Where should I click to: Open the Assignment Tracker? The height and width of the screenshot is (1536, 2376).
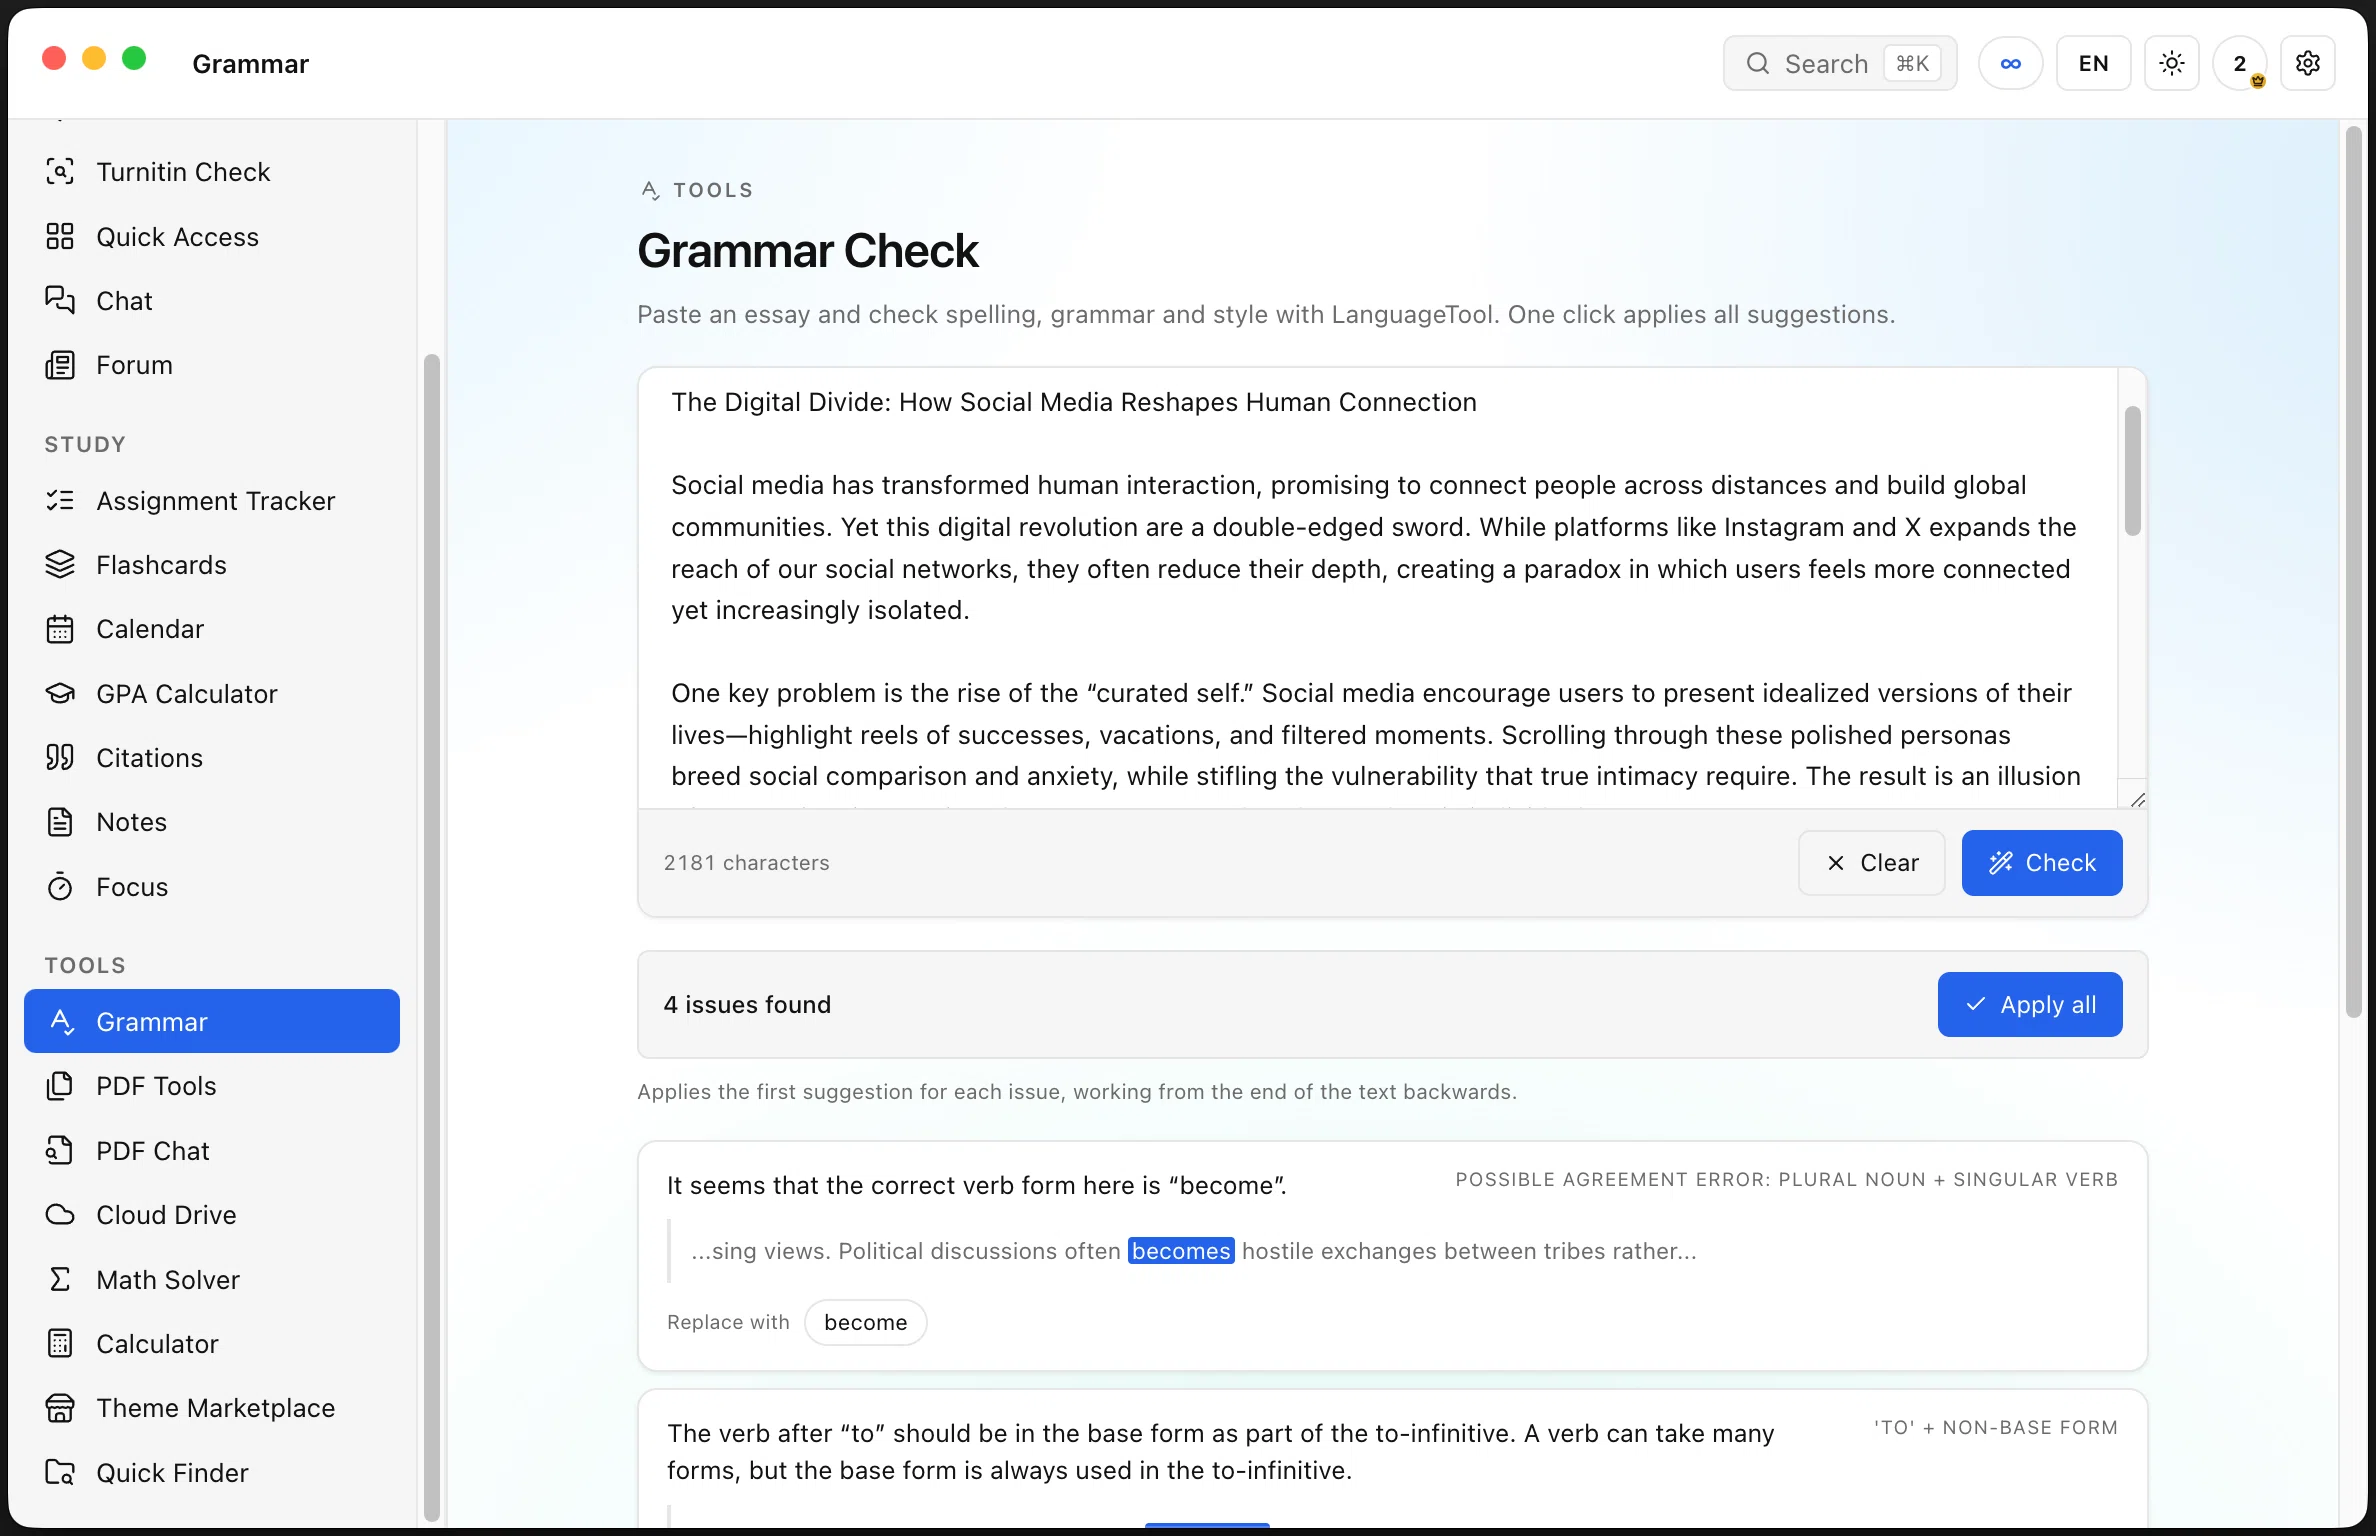coord(211,501)
